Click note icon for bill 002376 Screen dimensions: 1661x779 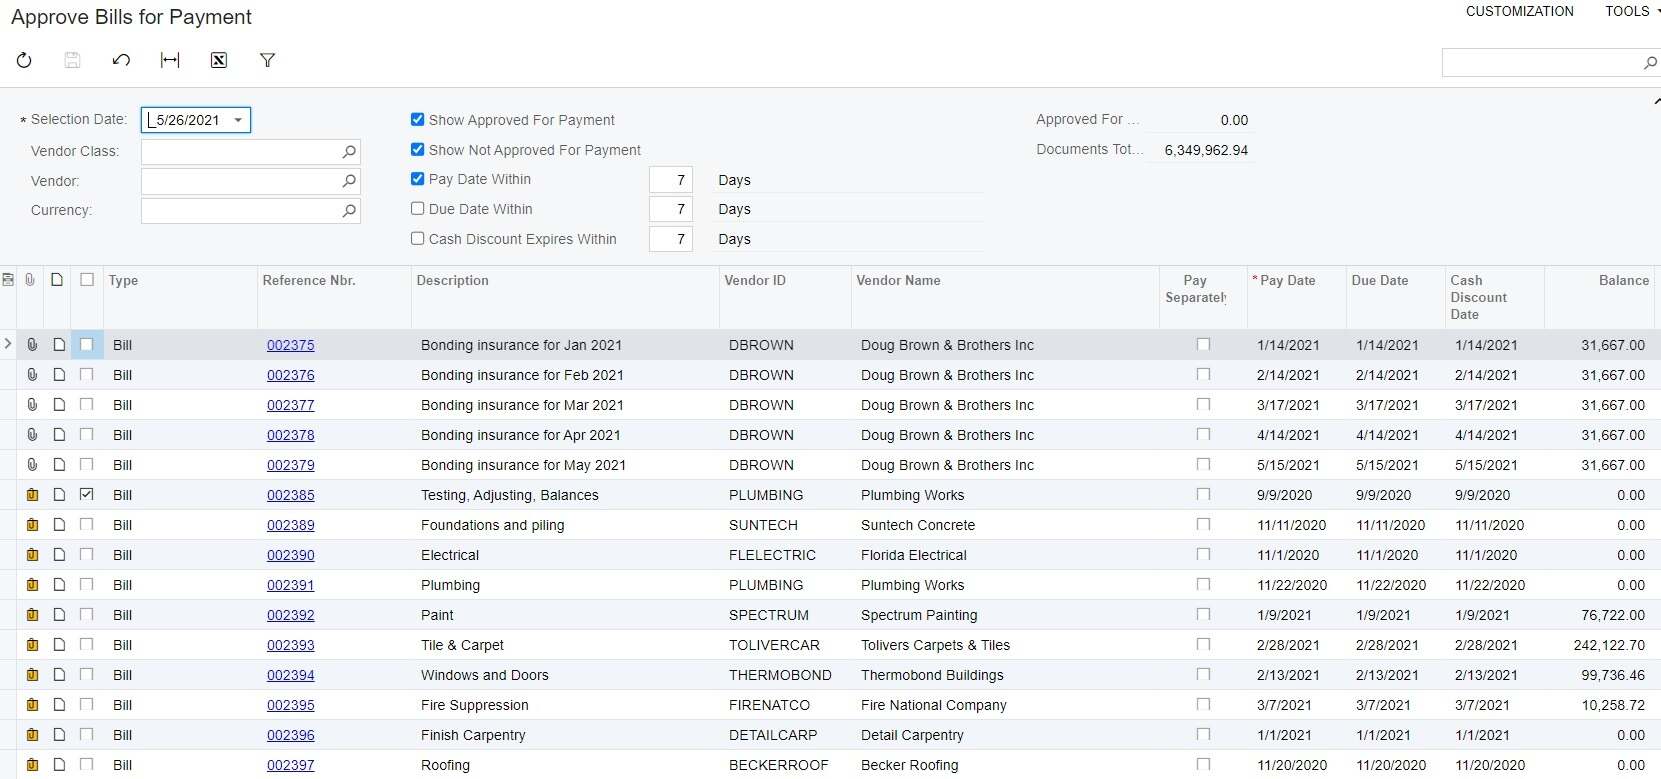point(59,375)
